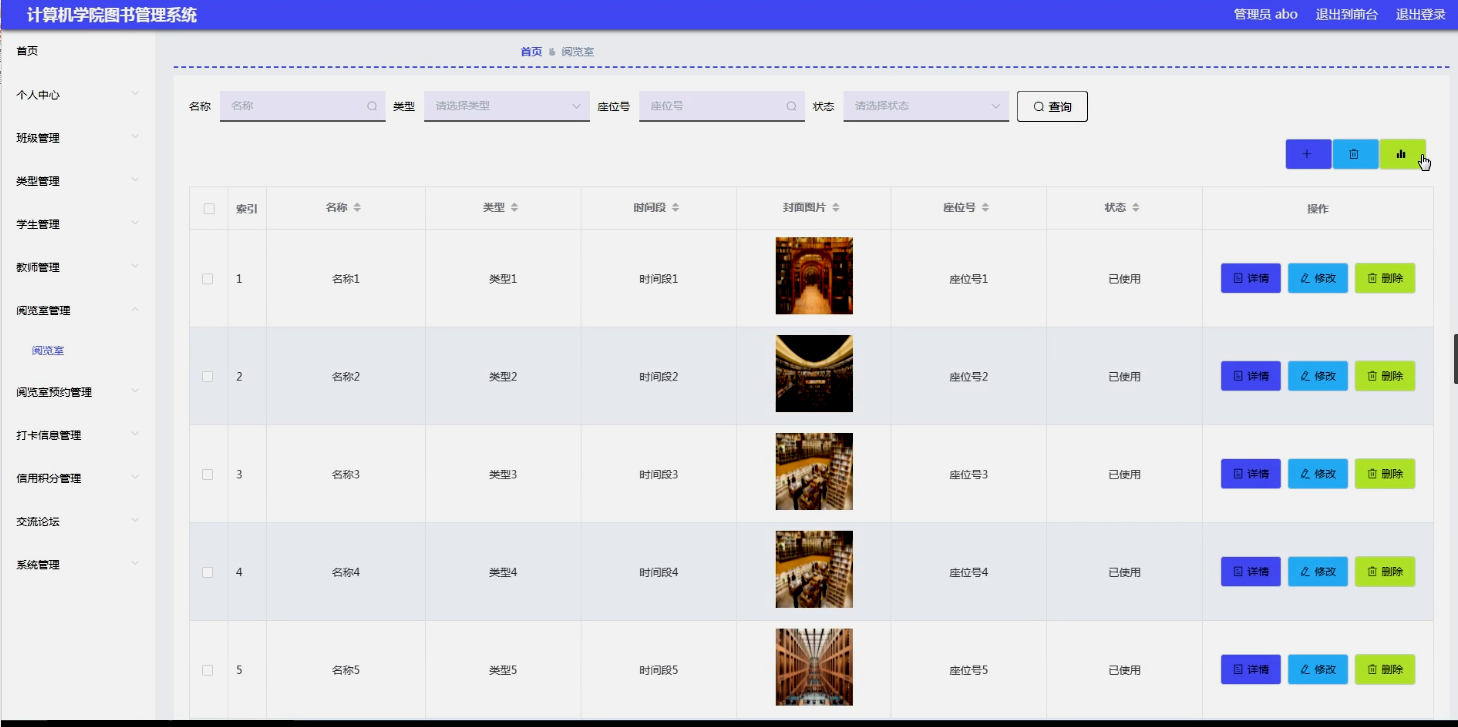The image size is (1458, 727).
Task: Check the checkbox for row 名称3
Action: click(208, 473)
